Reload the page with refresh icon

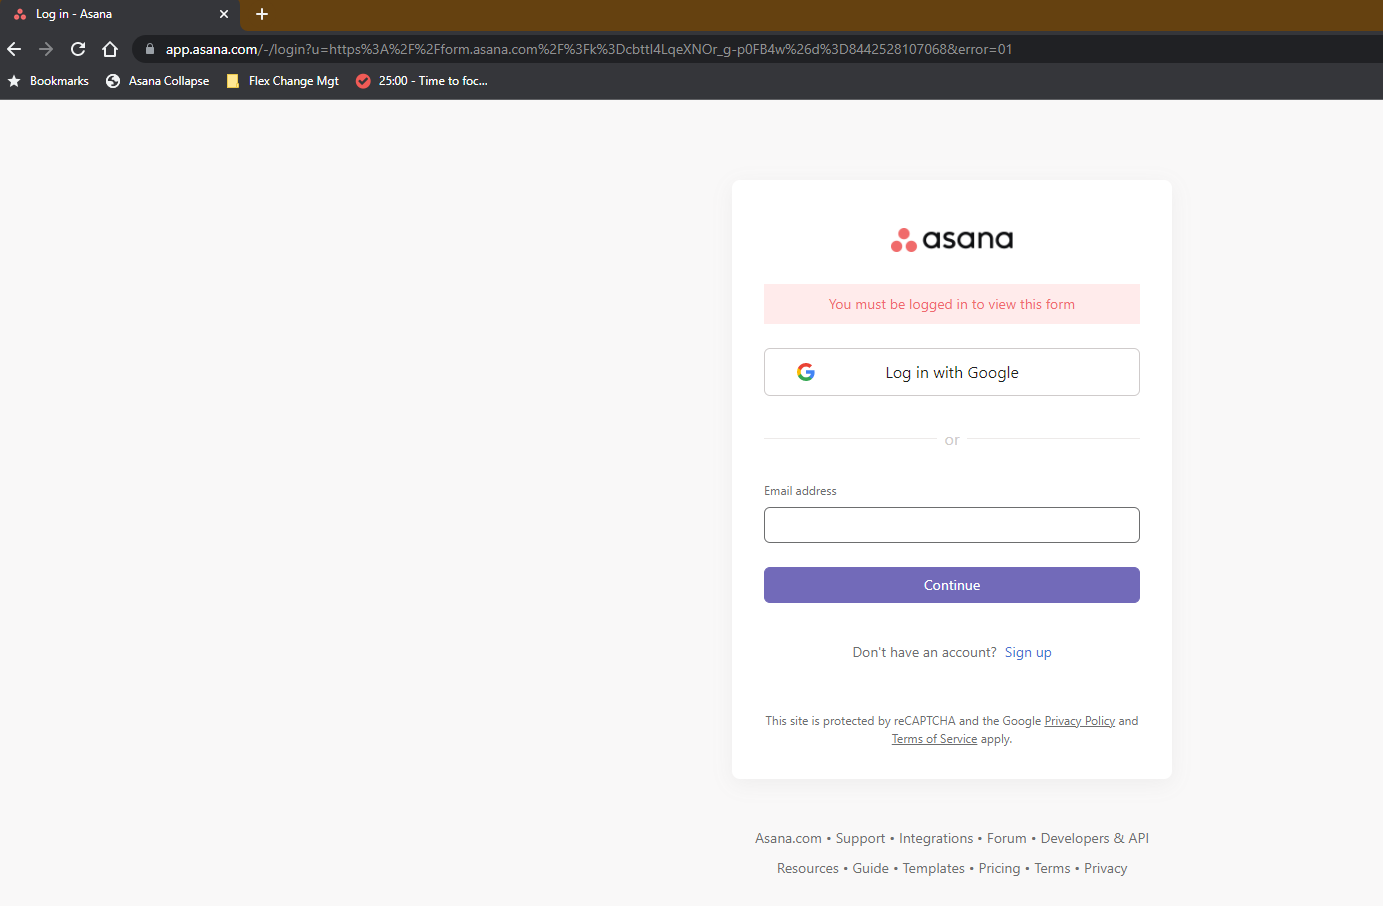tap(78, 49)
